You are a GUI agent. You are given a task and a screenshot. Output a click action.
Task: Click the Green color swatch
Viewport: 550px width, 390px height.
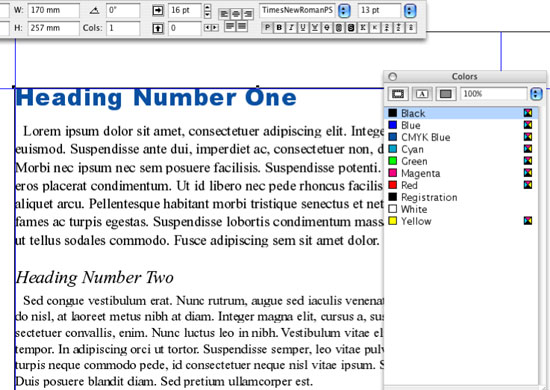pos(393,161)
